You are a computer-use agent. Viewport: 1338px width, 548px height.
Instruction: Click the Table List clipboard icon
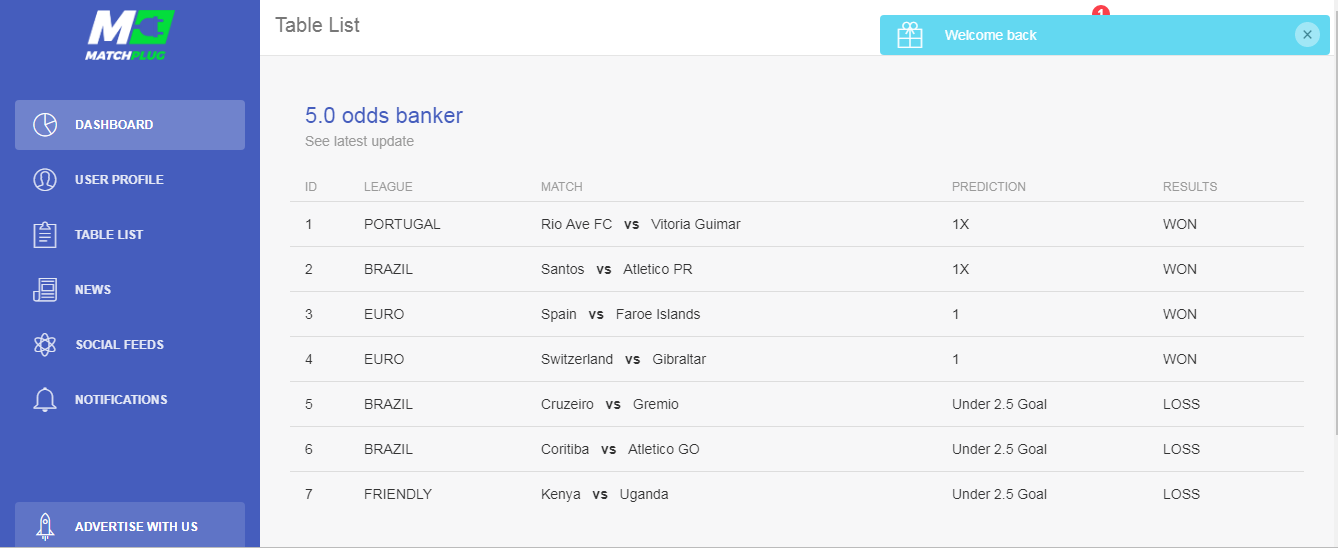(45, 235)
